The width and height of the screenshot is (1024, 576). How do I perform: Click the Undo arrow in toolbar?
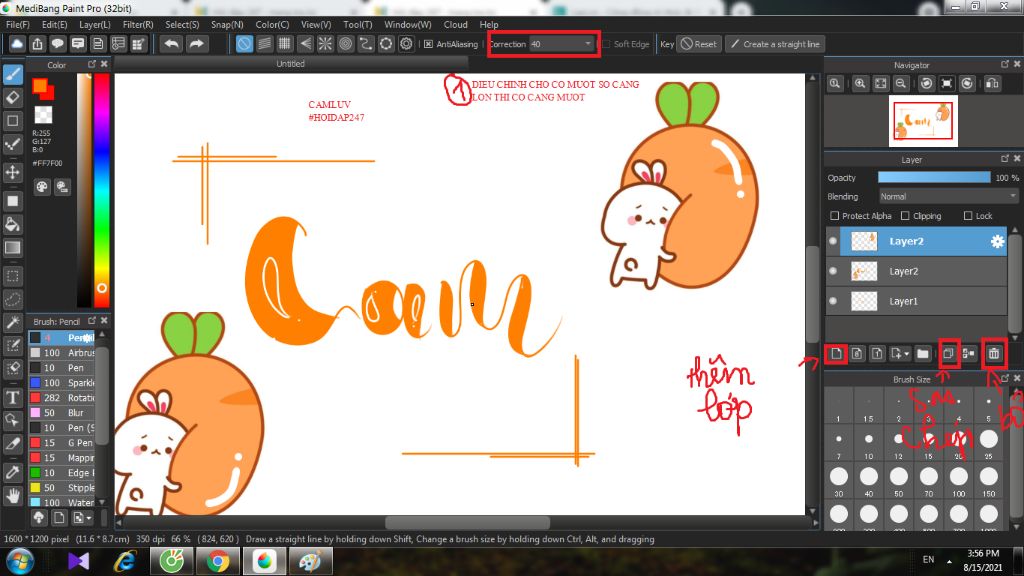pos(172,44)
